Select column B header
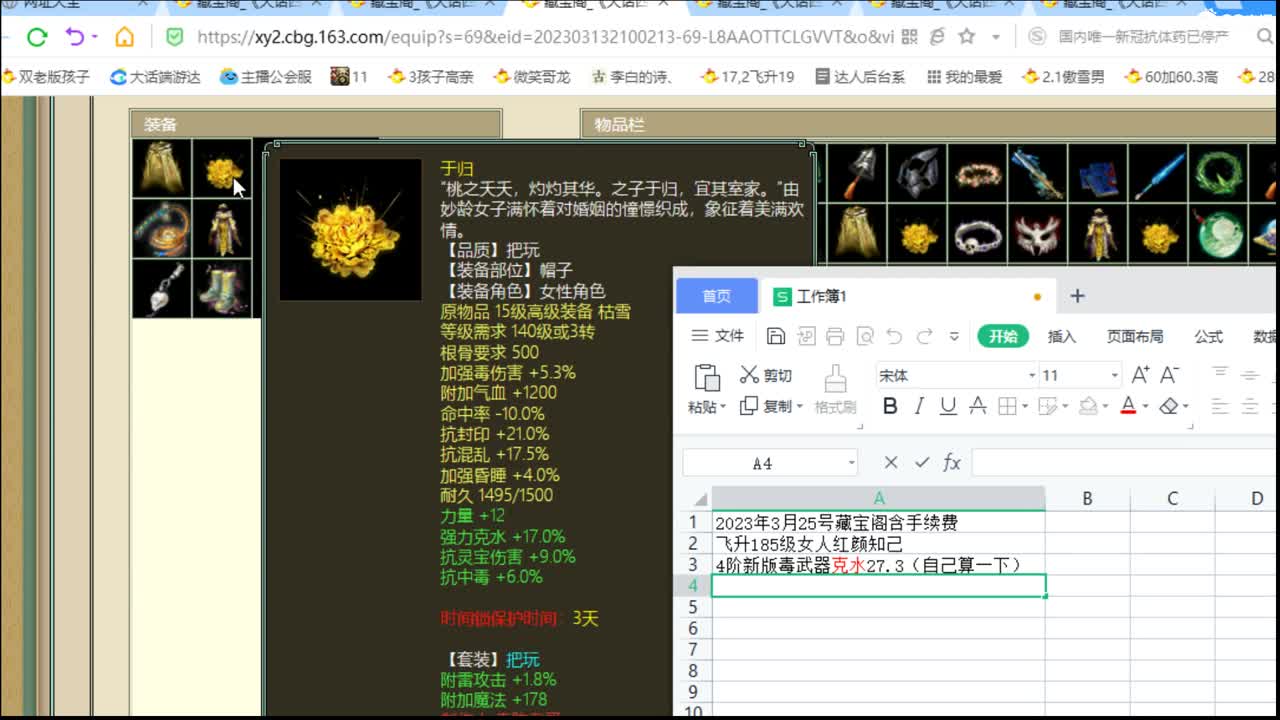The width and height of the screenshot is (1280, 720). tap(1087, 498)
